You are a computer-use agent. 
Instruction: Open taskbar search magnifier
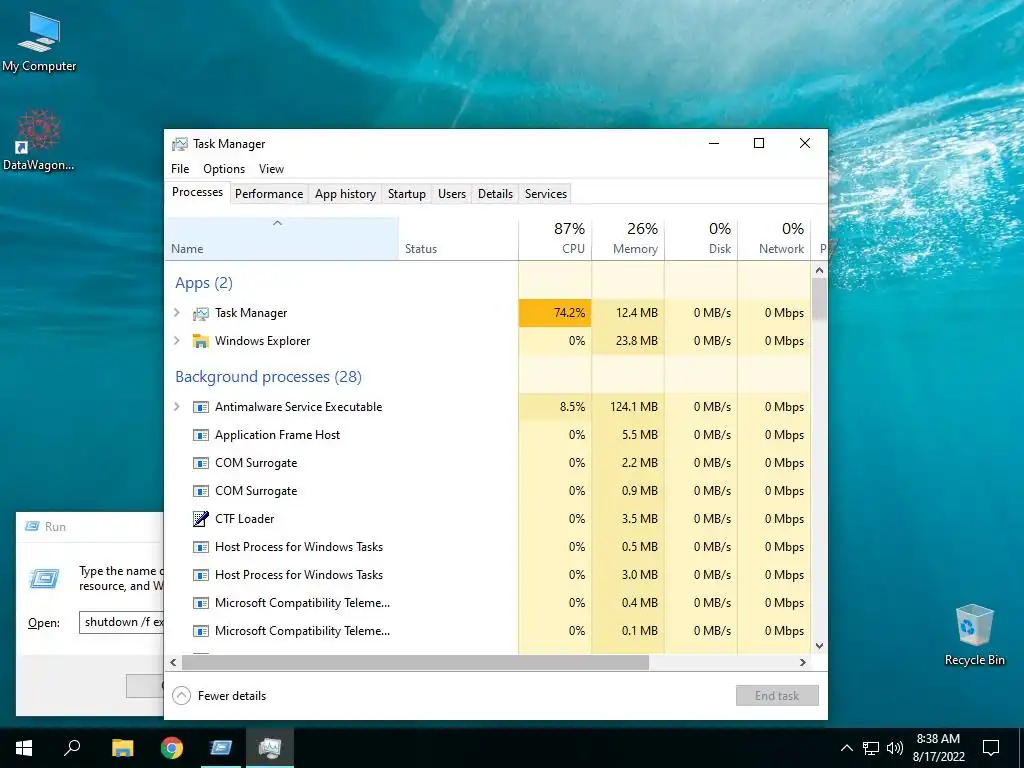coord(72,747)
